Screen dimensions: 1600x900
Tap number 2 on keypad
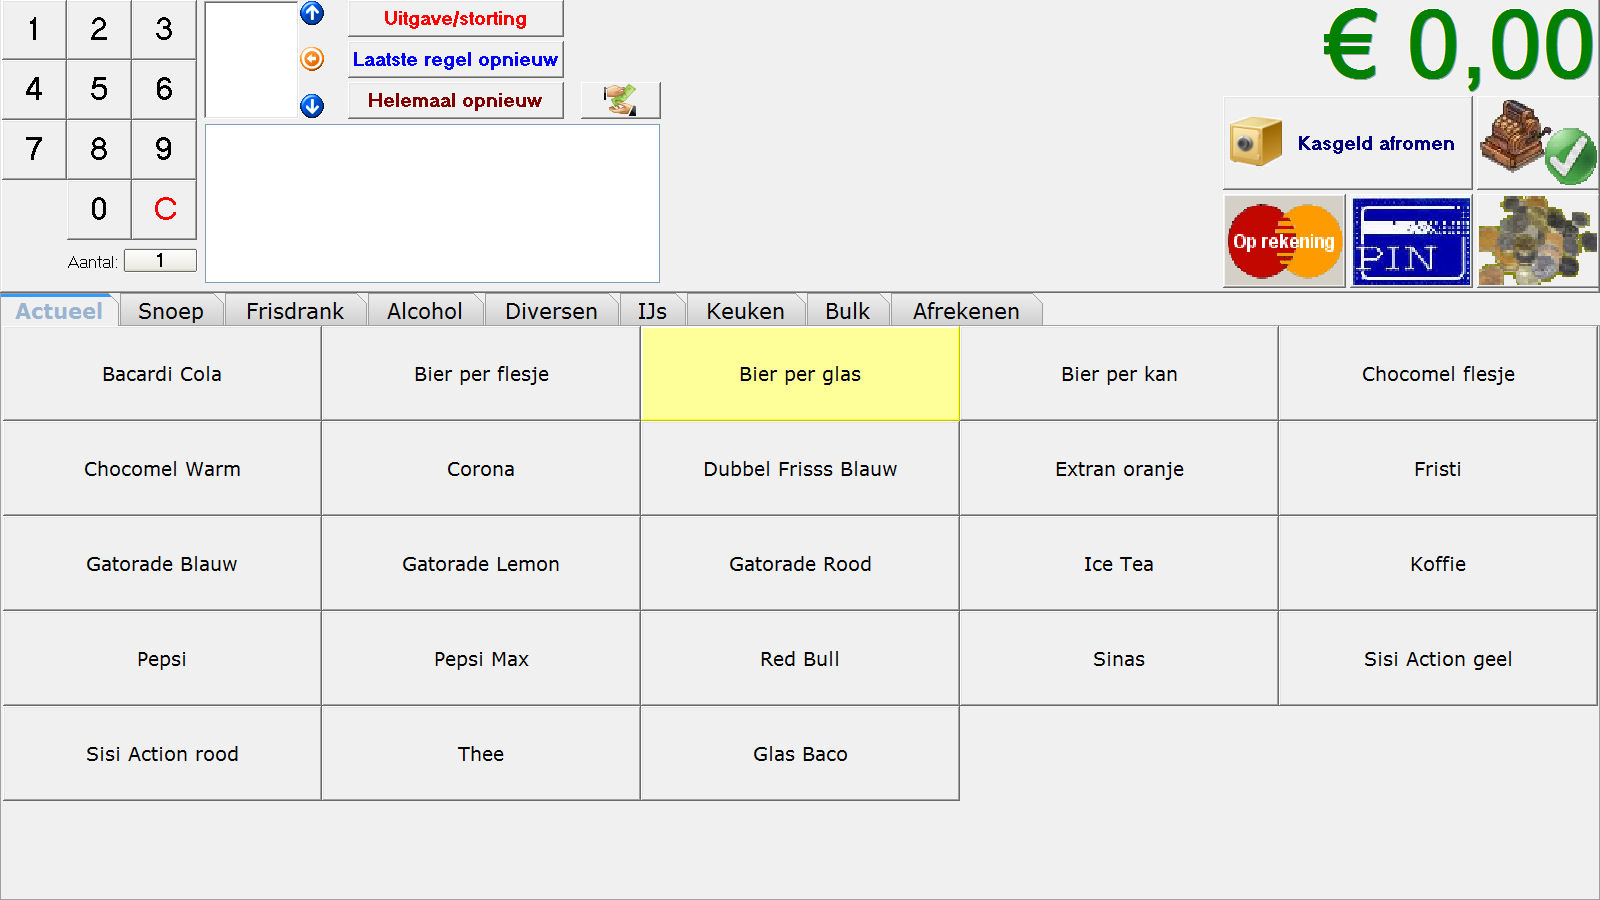[x=99, y=29]
